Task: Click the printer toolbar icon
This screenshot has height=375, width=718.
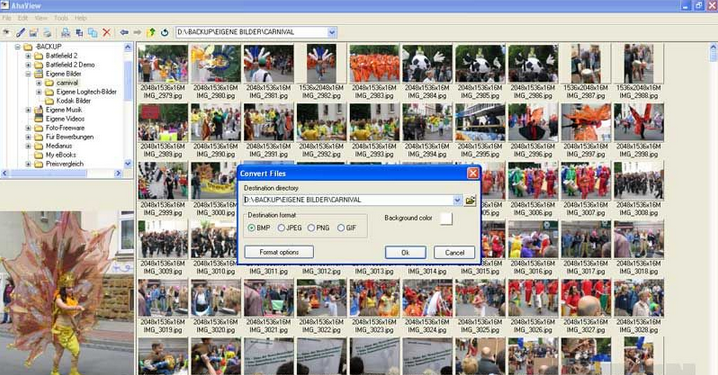Action: point(47,33)
